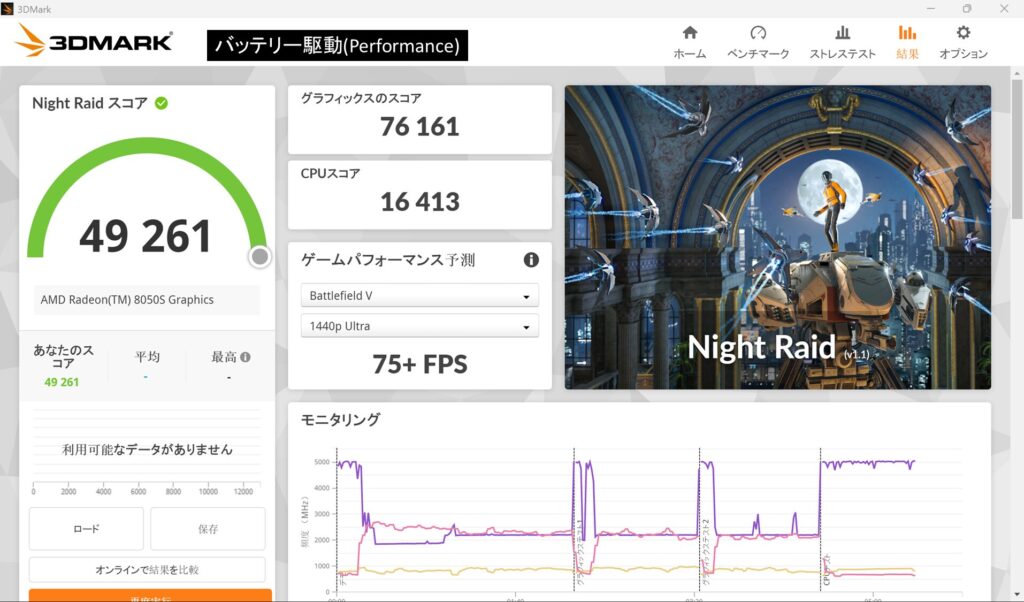The width and height of the screenshot is (1024, 602).
Task: Click the AMD Radeon(TM) 8050S Graphics label
Action: [x=127, y=300]
